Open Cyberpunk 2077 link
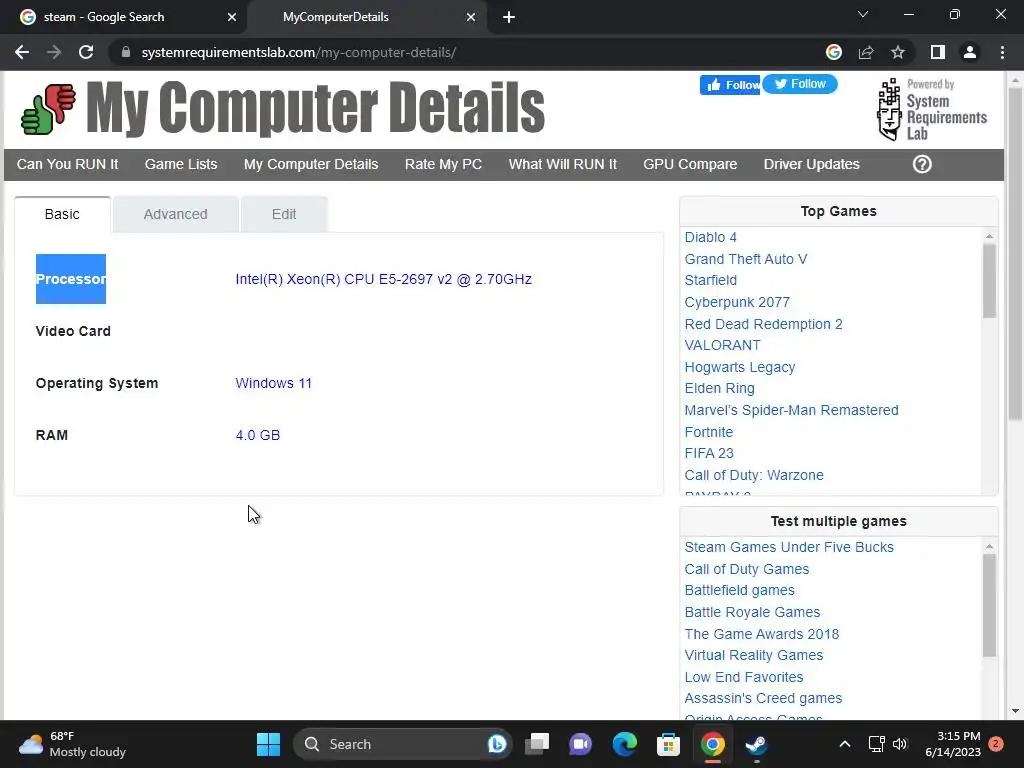Screen dimensions: 1024x768 (737, 302)
